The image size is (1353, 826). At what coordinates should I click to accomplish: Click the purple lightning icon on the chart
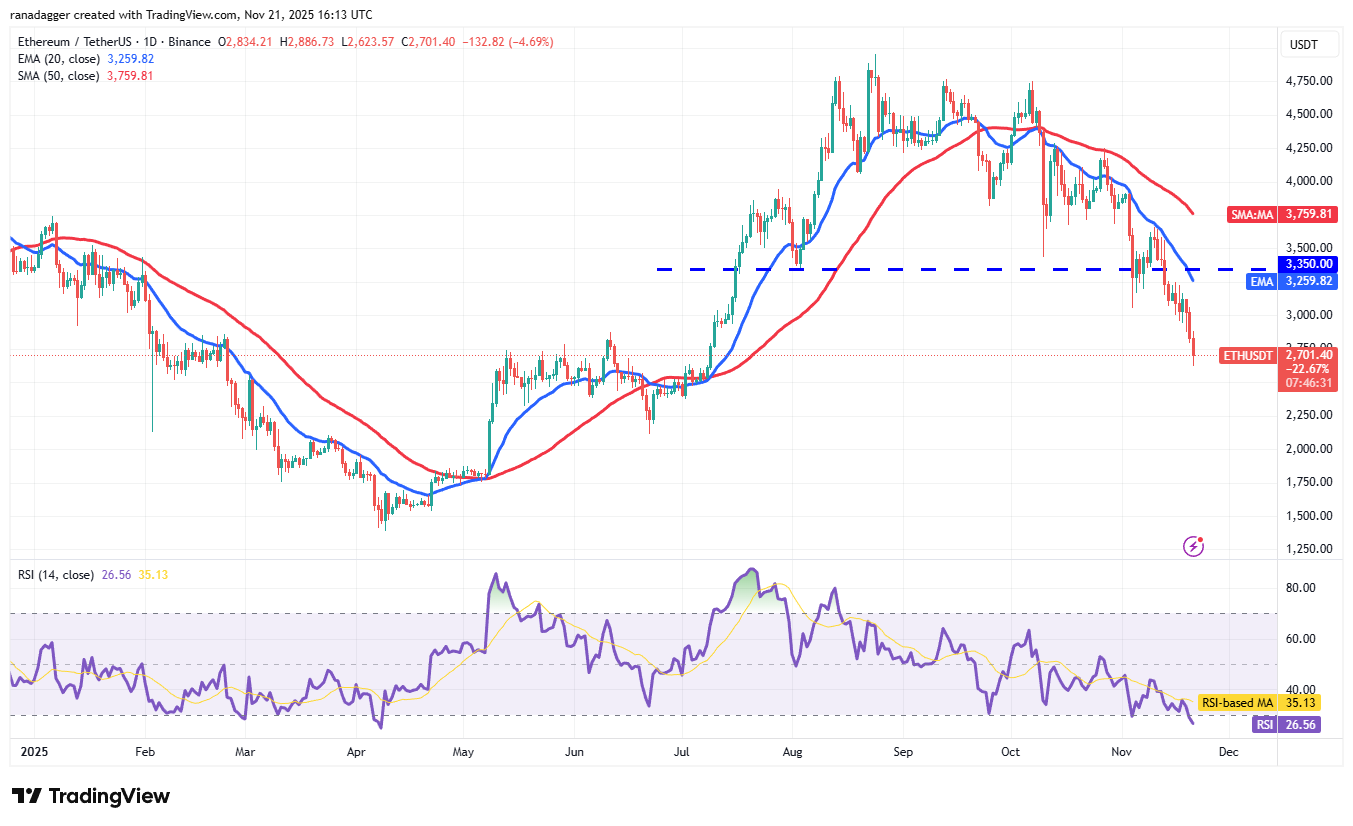pyautogui.click(x=1192, y=544)
